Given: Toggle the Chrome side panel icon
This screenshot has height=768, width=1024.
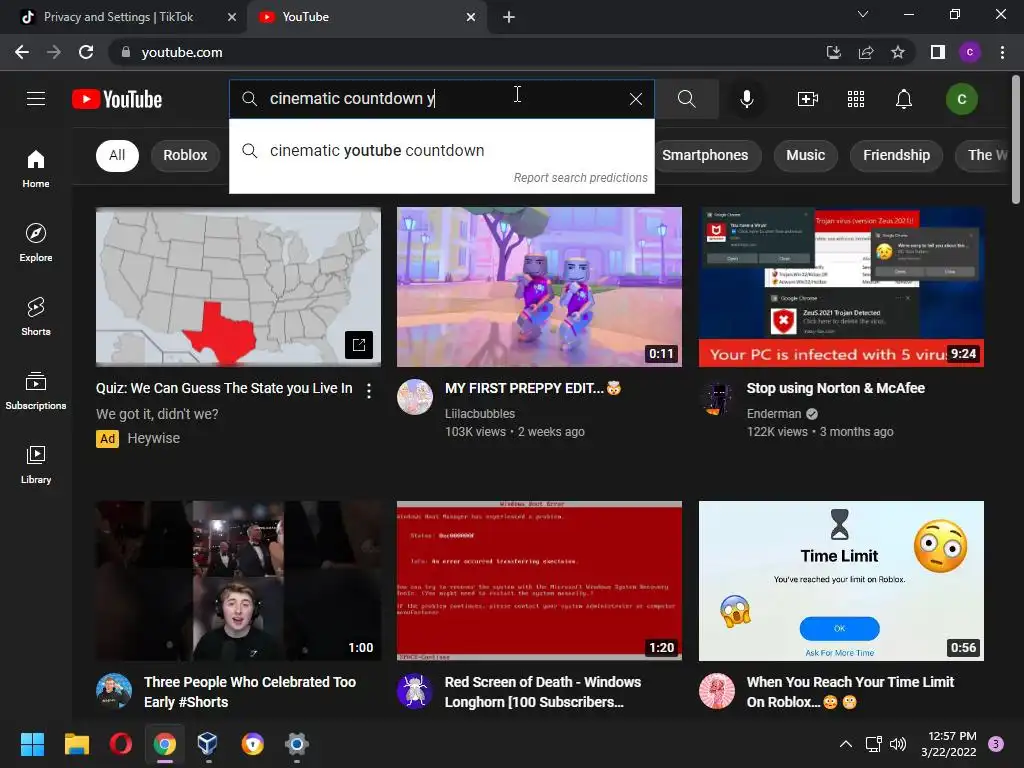Looking at the screenshot, I should 938,52.
